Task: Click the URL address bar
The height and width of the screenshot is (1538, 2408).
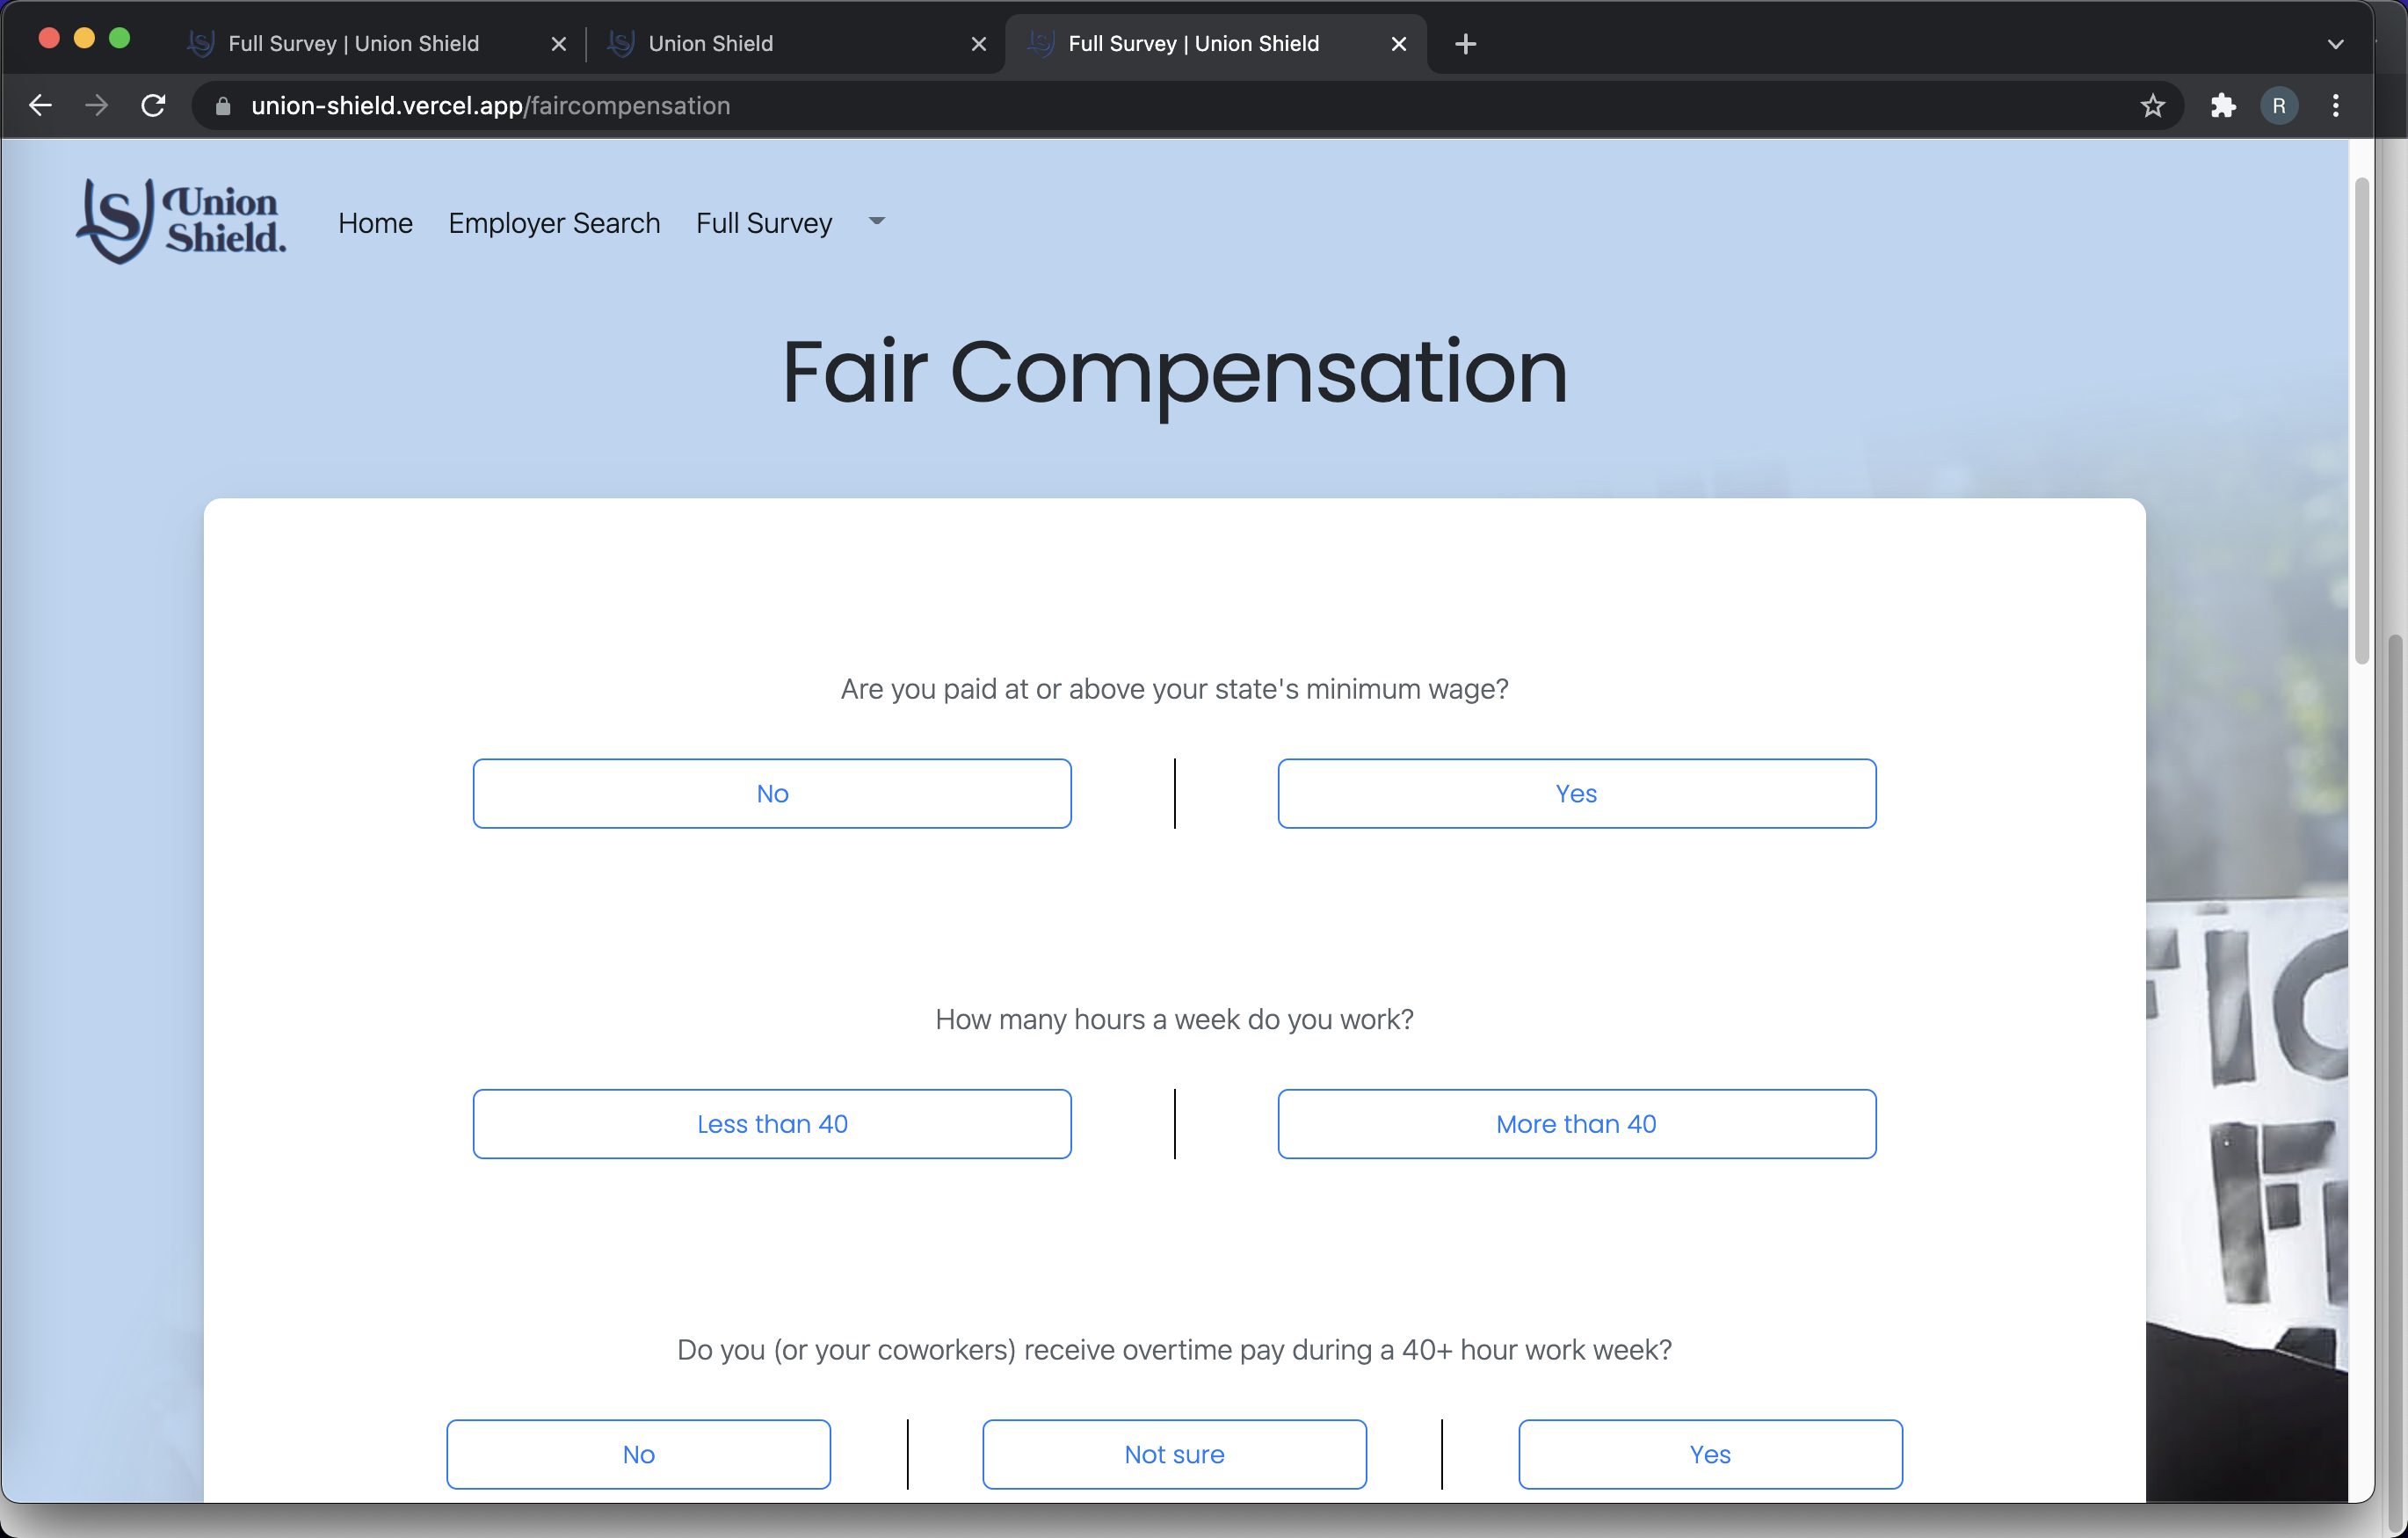Action: click(1100, 106)
